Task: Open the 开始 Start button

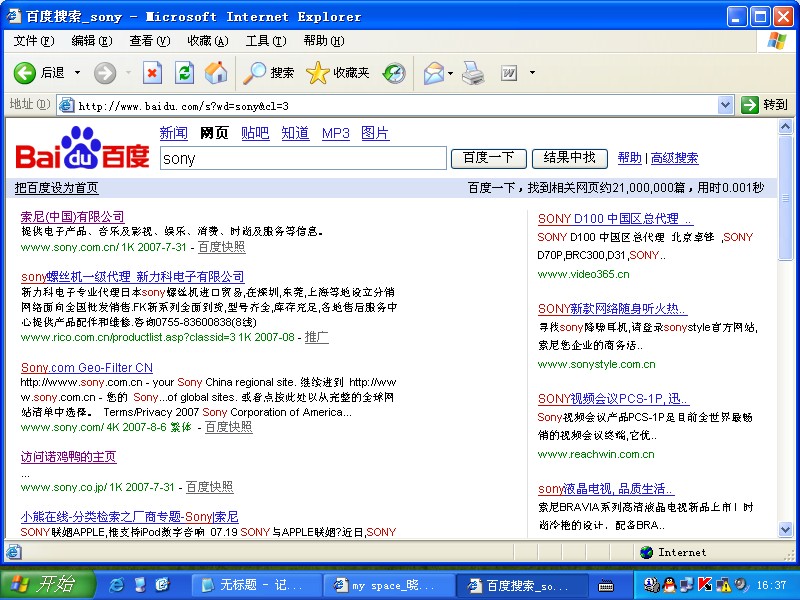Action: tap(48, 585)
